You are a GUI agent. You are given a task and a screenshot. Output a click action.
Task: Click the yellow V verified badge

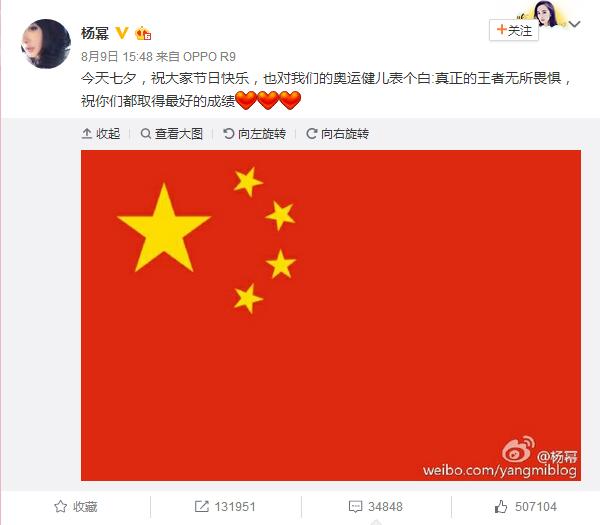click(x=122, y=33)
